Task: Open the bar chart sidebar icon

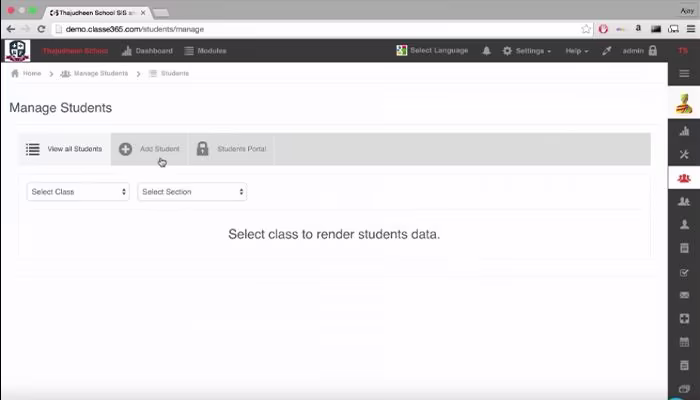Action: [684, 131]
